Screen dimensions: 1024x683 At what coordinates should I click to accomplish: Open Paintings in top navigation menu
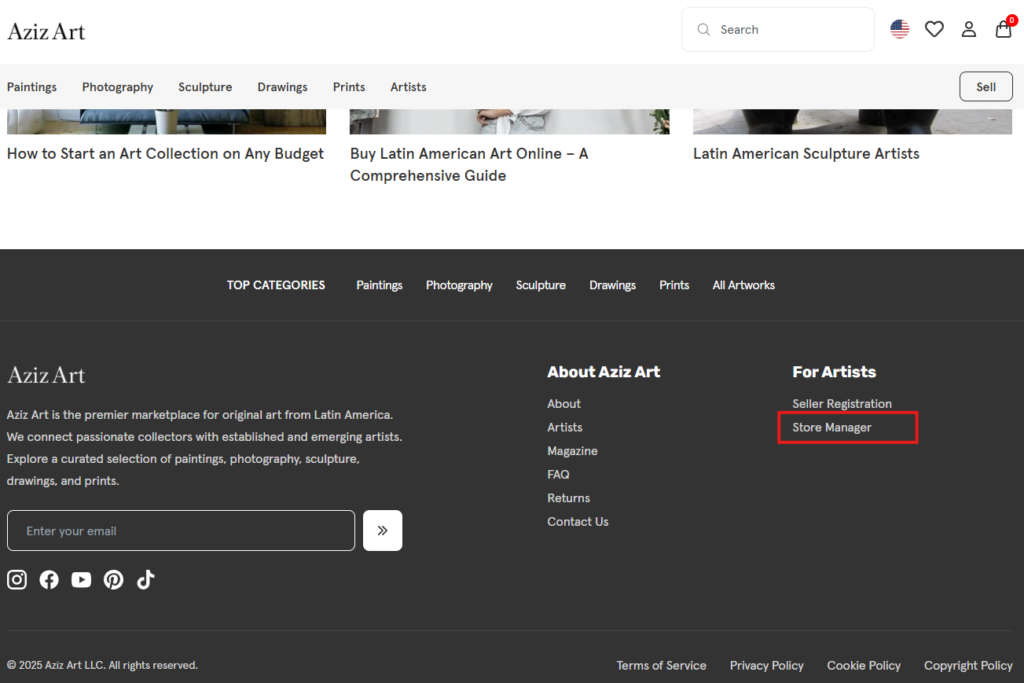click(32, 87)
